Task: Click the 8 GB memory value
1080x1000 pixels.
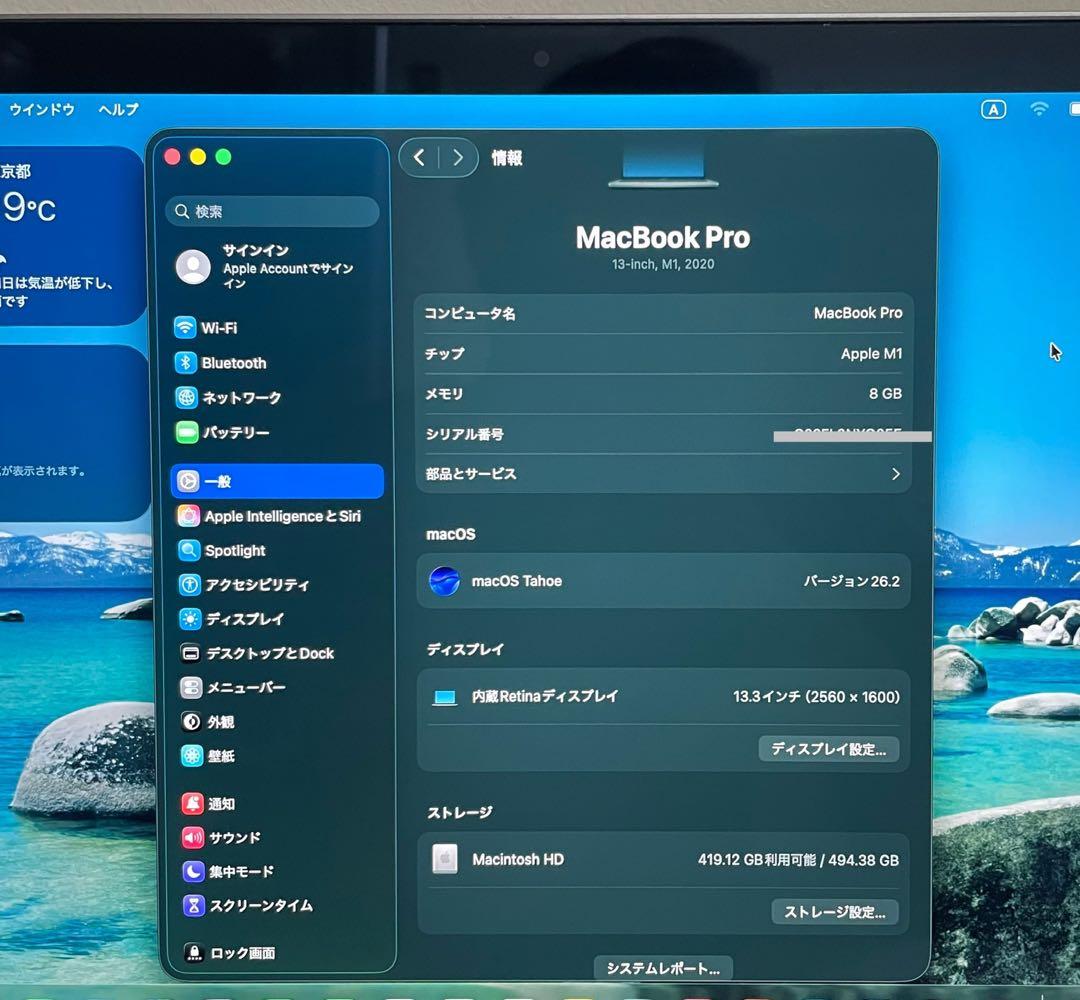Action: (885, 394)
